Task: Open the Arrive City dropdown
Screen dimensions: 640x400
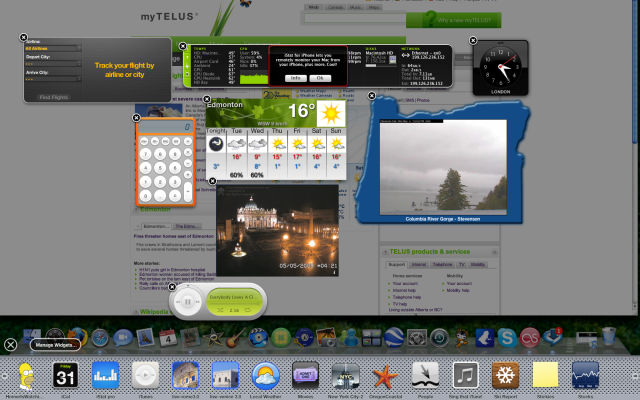Action: pos(53,79)
